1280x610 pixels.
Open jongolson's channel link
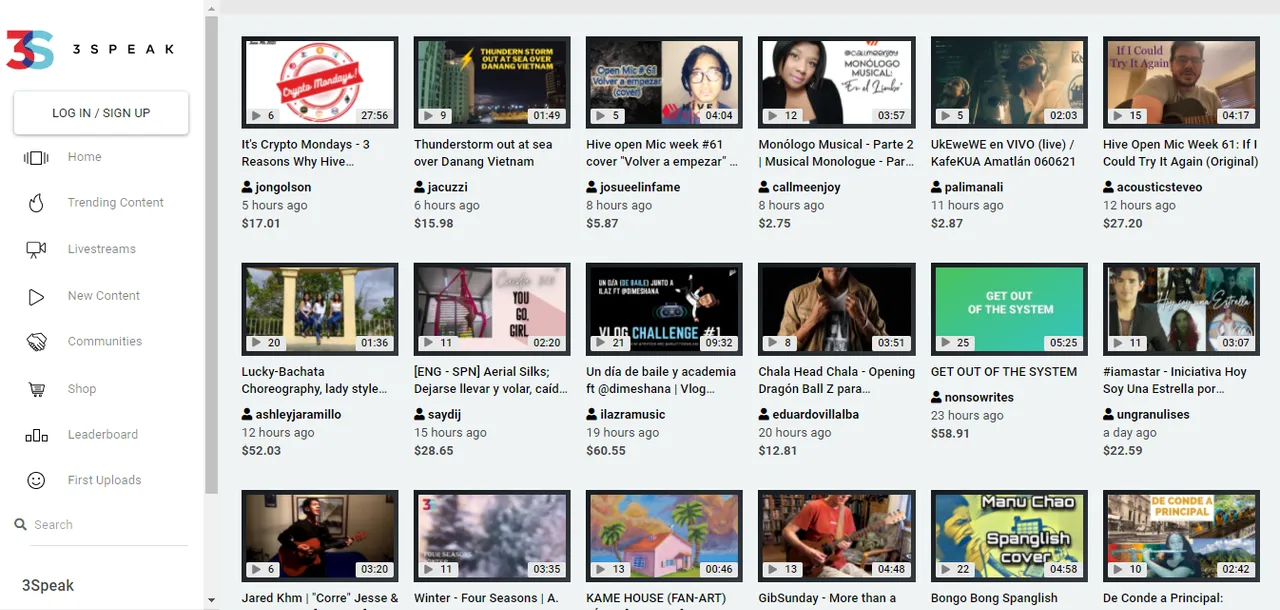click(x=283, y=187)
